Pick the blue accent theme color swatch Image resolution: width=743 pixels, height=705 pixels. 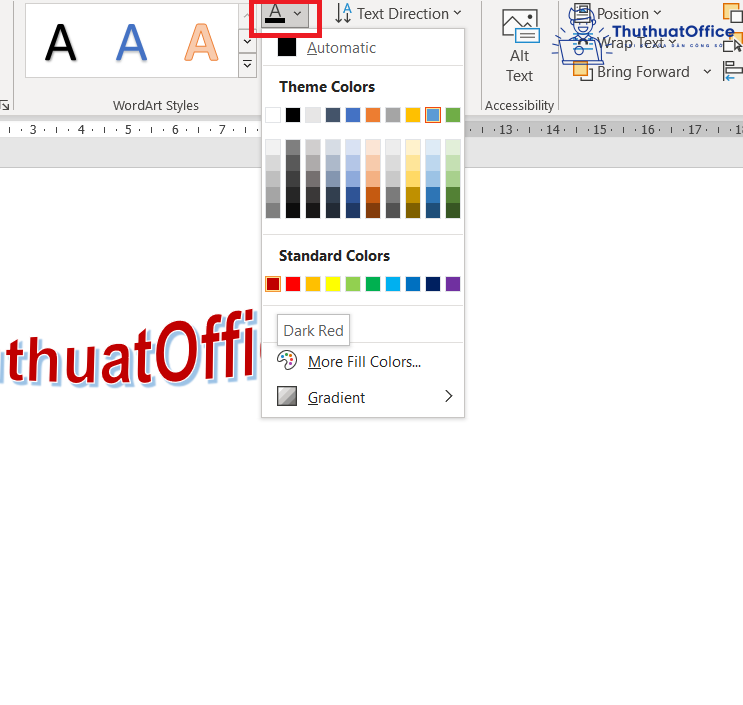[353, 115]
